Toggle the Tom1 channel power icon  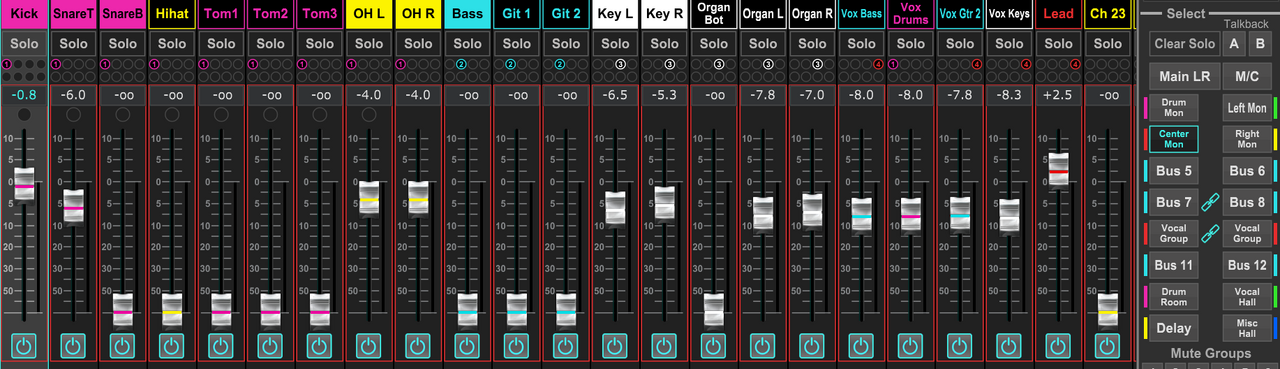(x=221, y=346)
